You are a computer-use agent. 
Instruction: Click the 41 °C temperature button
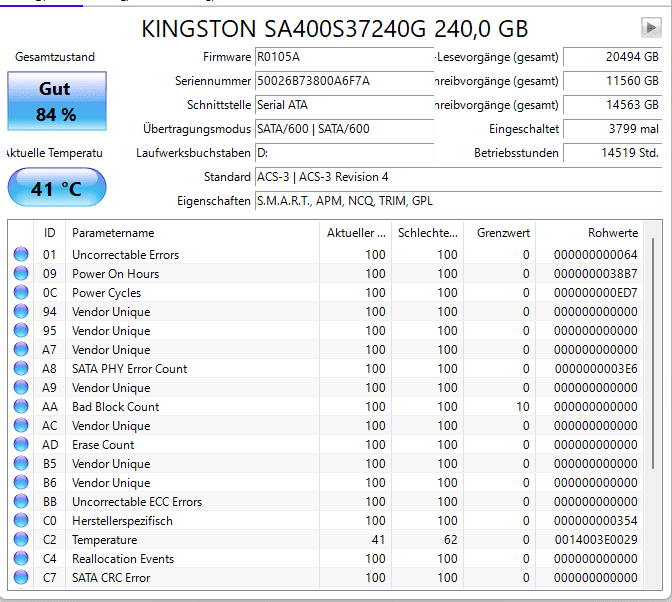coord(57,188)
